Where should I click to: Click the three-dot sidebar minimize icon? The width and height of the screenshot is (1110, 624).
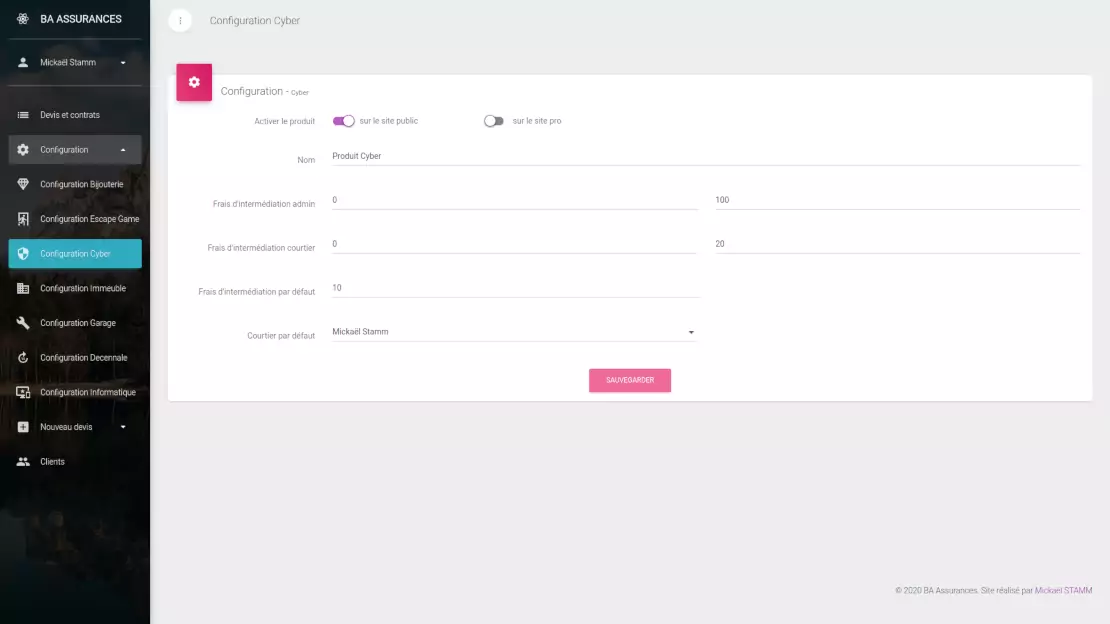tap(180, 20)
